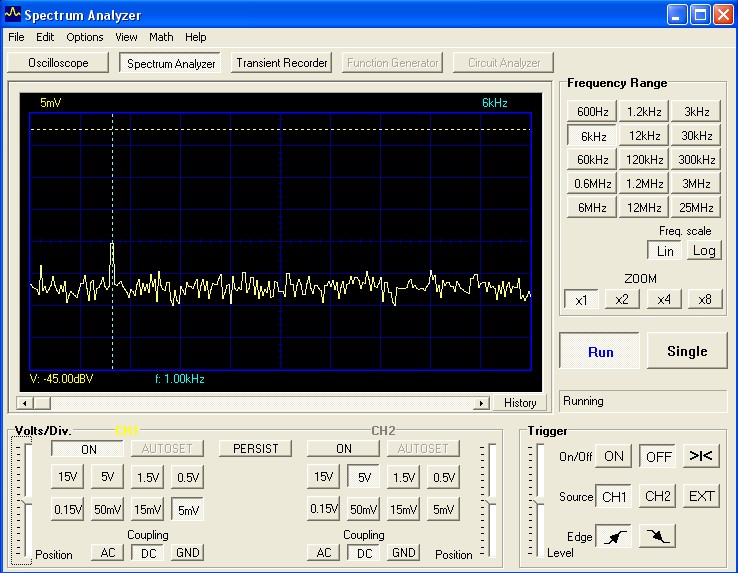Click the display horizontal scrollbar thumb

pos(42,403)
